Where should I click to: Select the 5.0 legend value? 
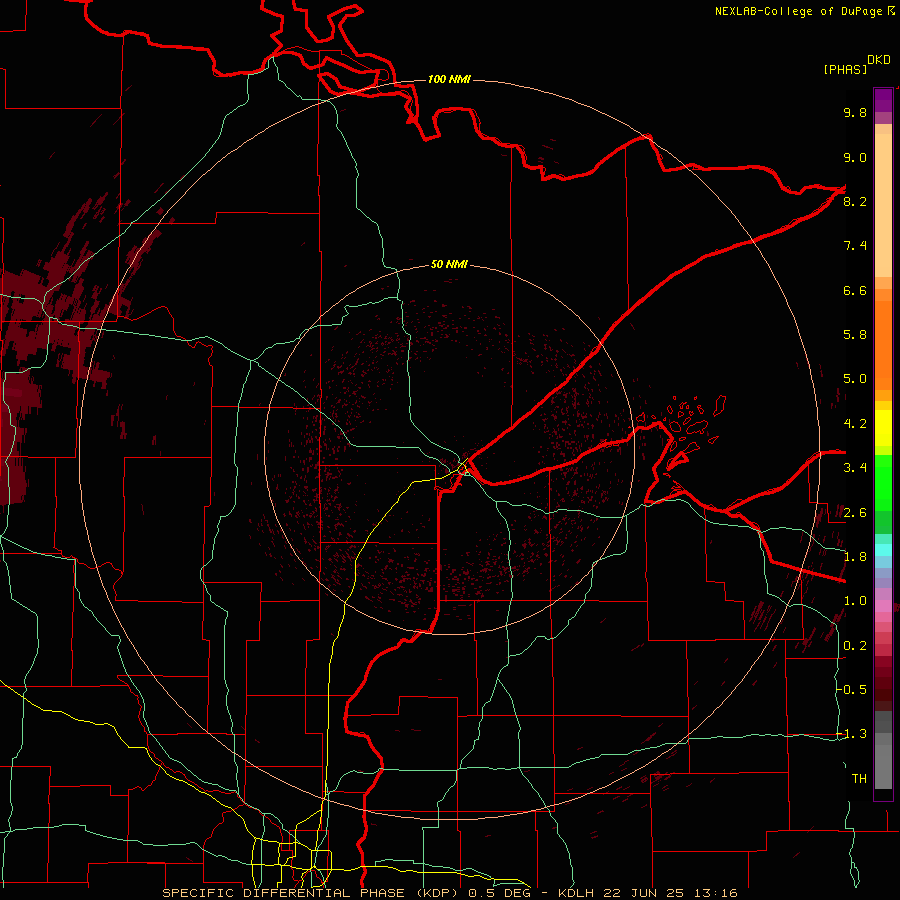pyautogui.click(x=855, y=379)
